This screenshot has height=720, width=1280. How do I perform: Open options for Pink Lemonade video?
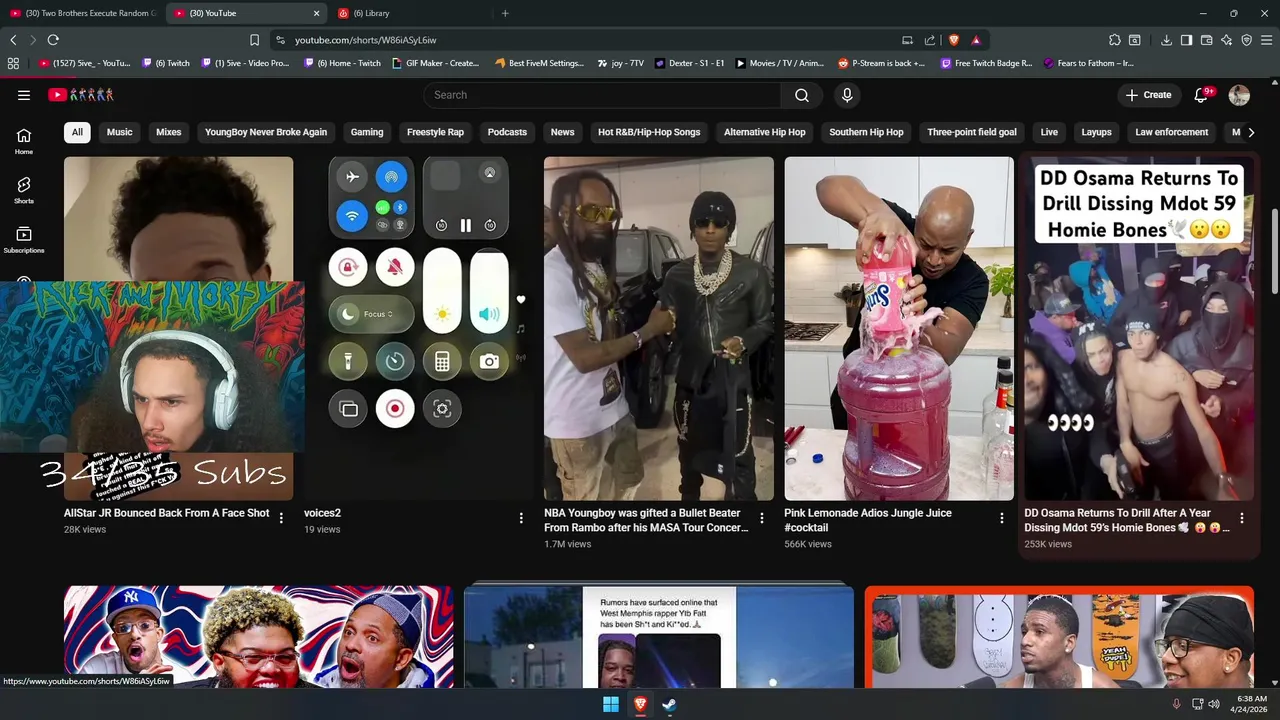pyautogui.click(x=1002, y=518)
